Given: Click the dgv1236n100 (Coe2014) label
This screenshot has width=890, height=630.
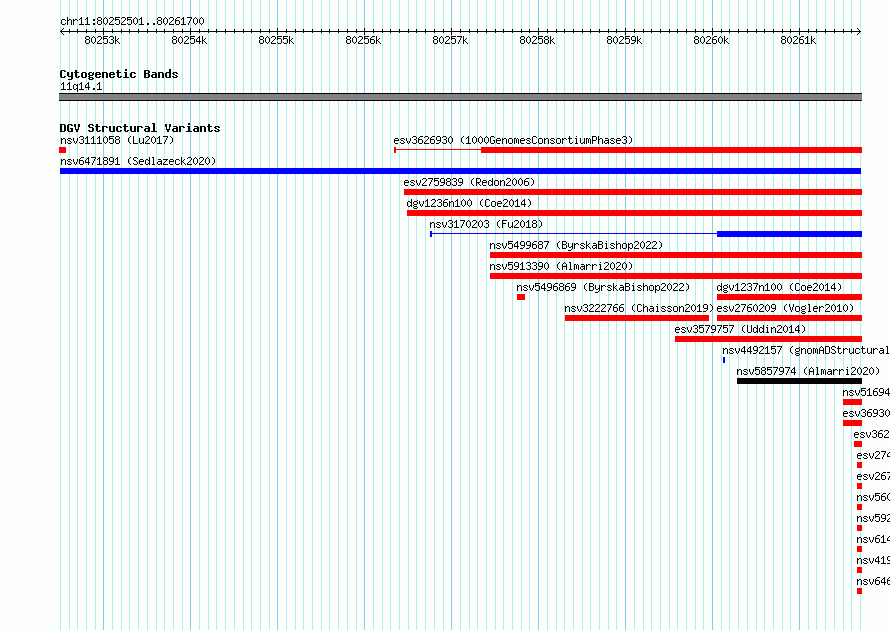Looking at the screenshot, I should coord(469,203).
